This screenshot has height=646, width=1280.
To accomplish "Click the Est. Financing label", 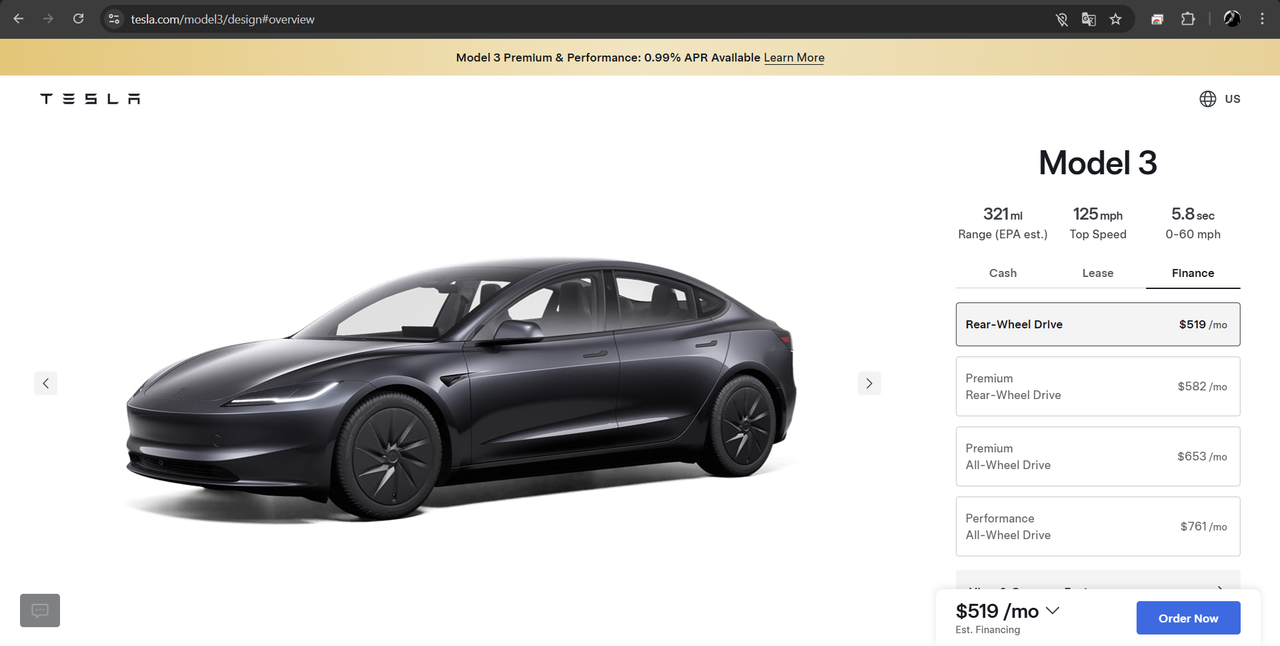I will coord(988,630).
